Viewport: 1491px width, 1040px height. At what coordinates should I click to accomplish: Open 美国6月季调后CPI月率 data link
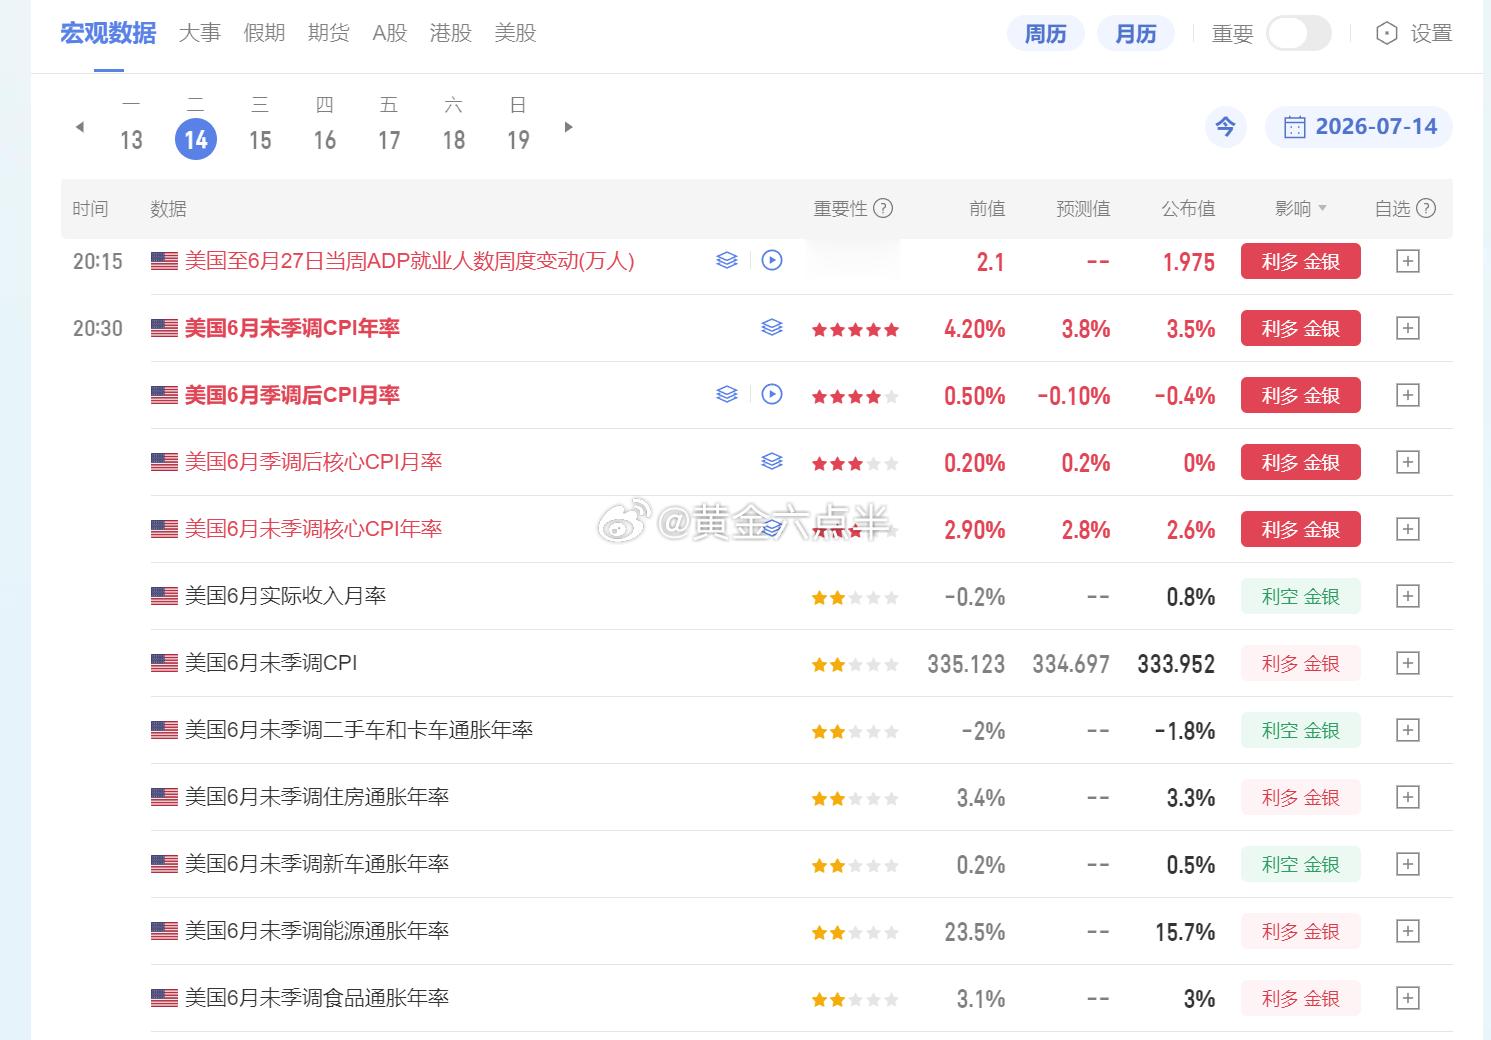[292, 395]
